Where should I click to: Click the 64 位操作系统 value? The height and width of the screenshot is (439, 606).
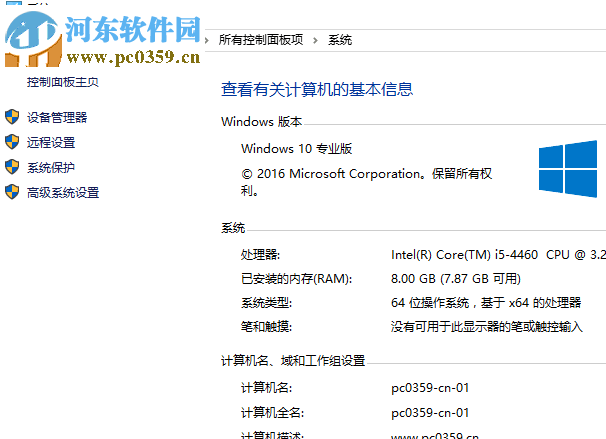[486, 303]
